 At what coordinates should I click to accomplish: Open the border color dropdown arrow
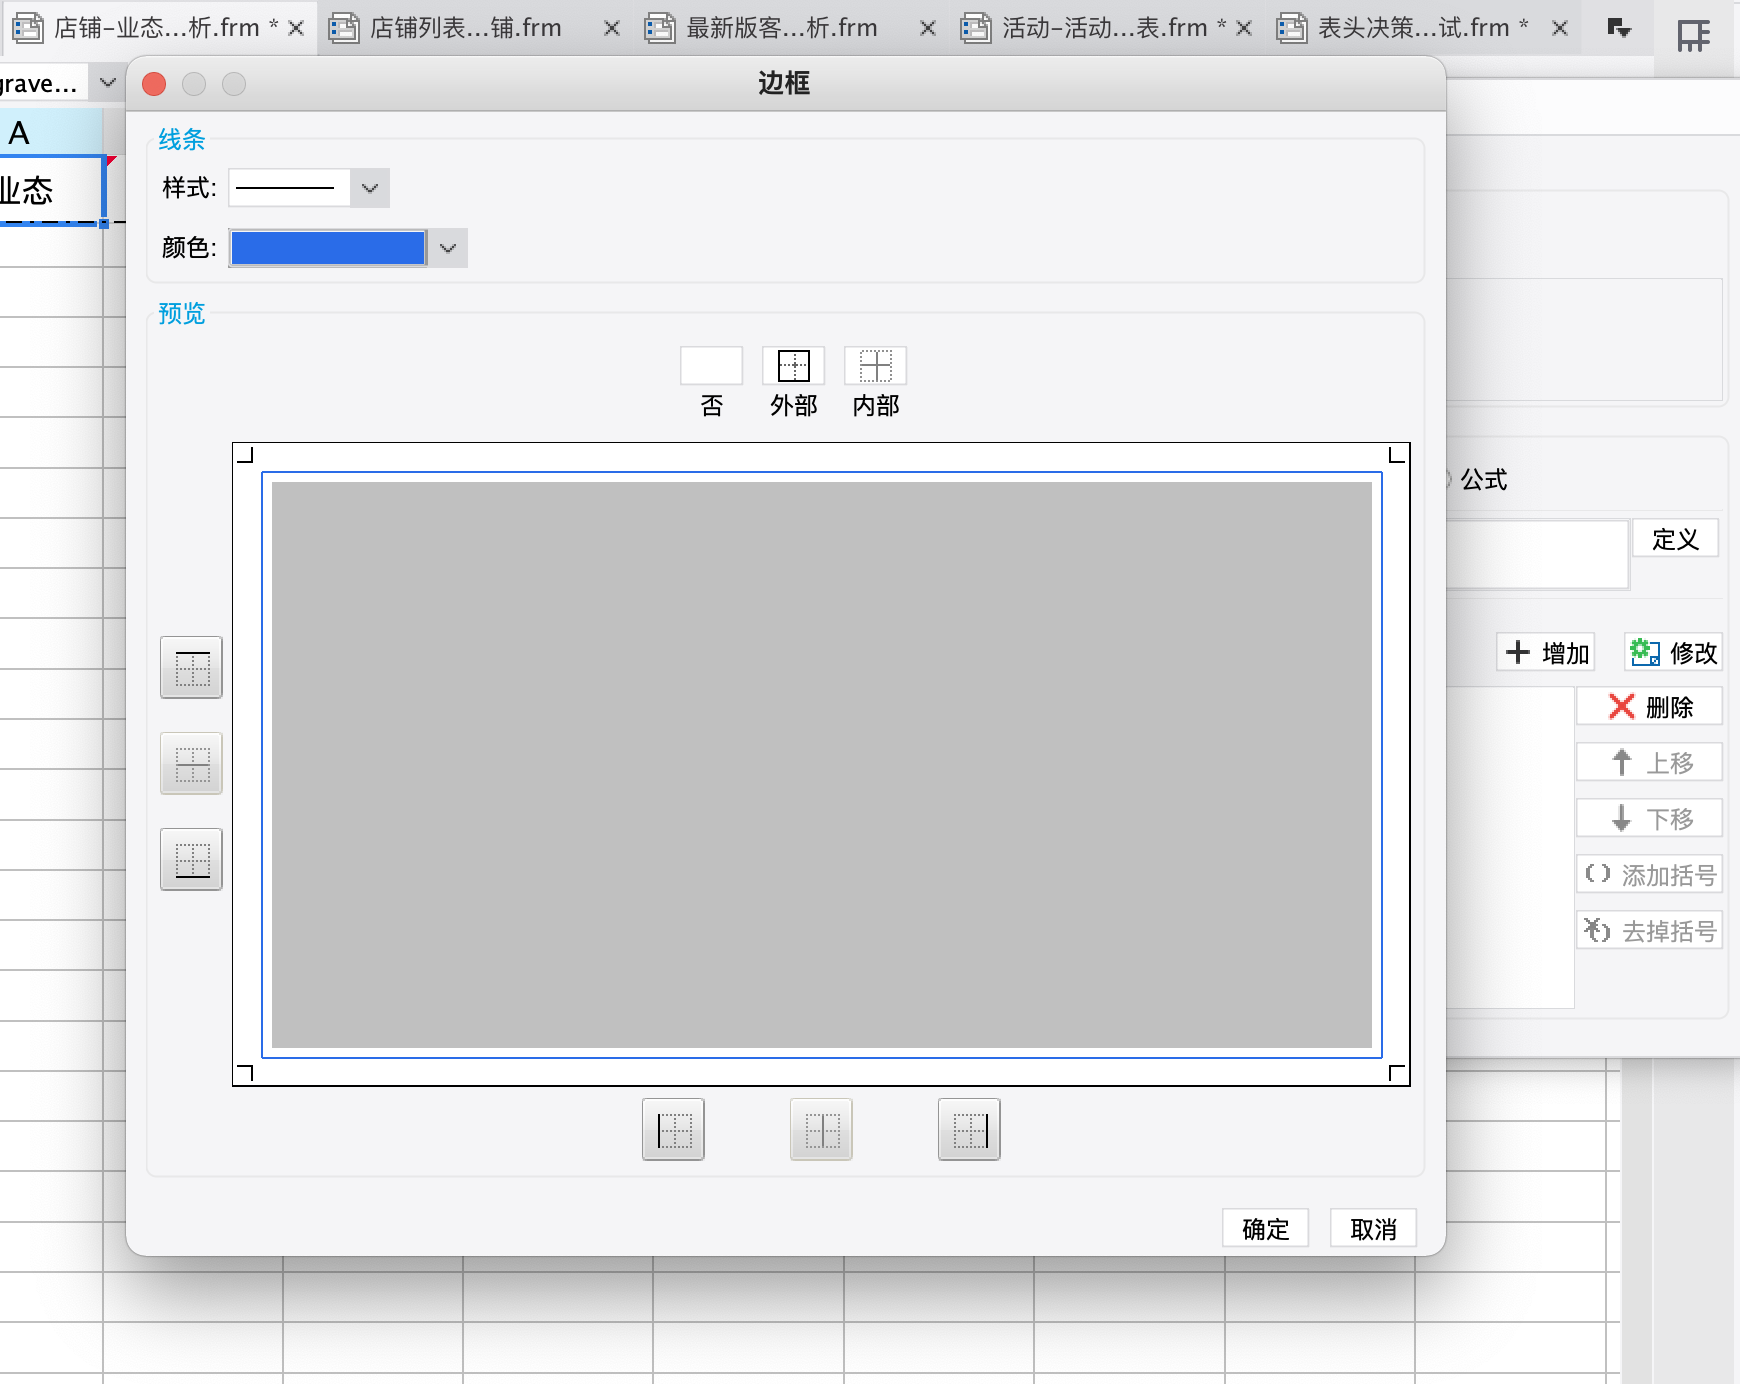448,248
